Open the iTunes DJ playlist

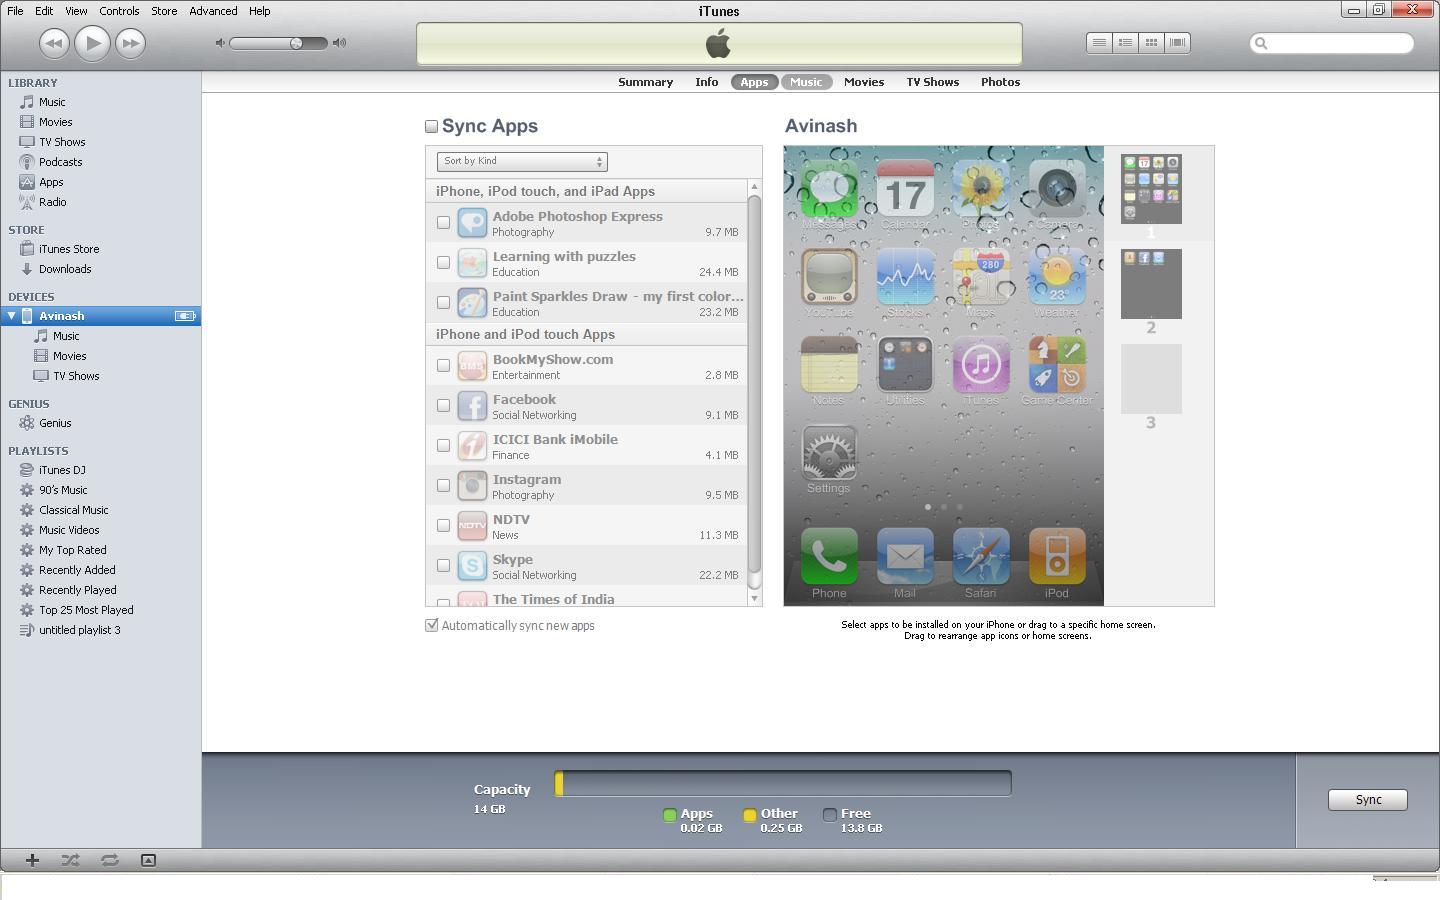click(x=62, y=470)
